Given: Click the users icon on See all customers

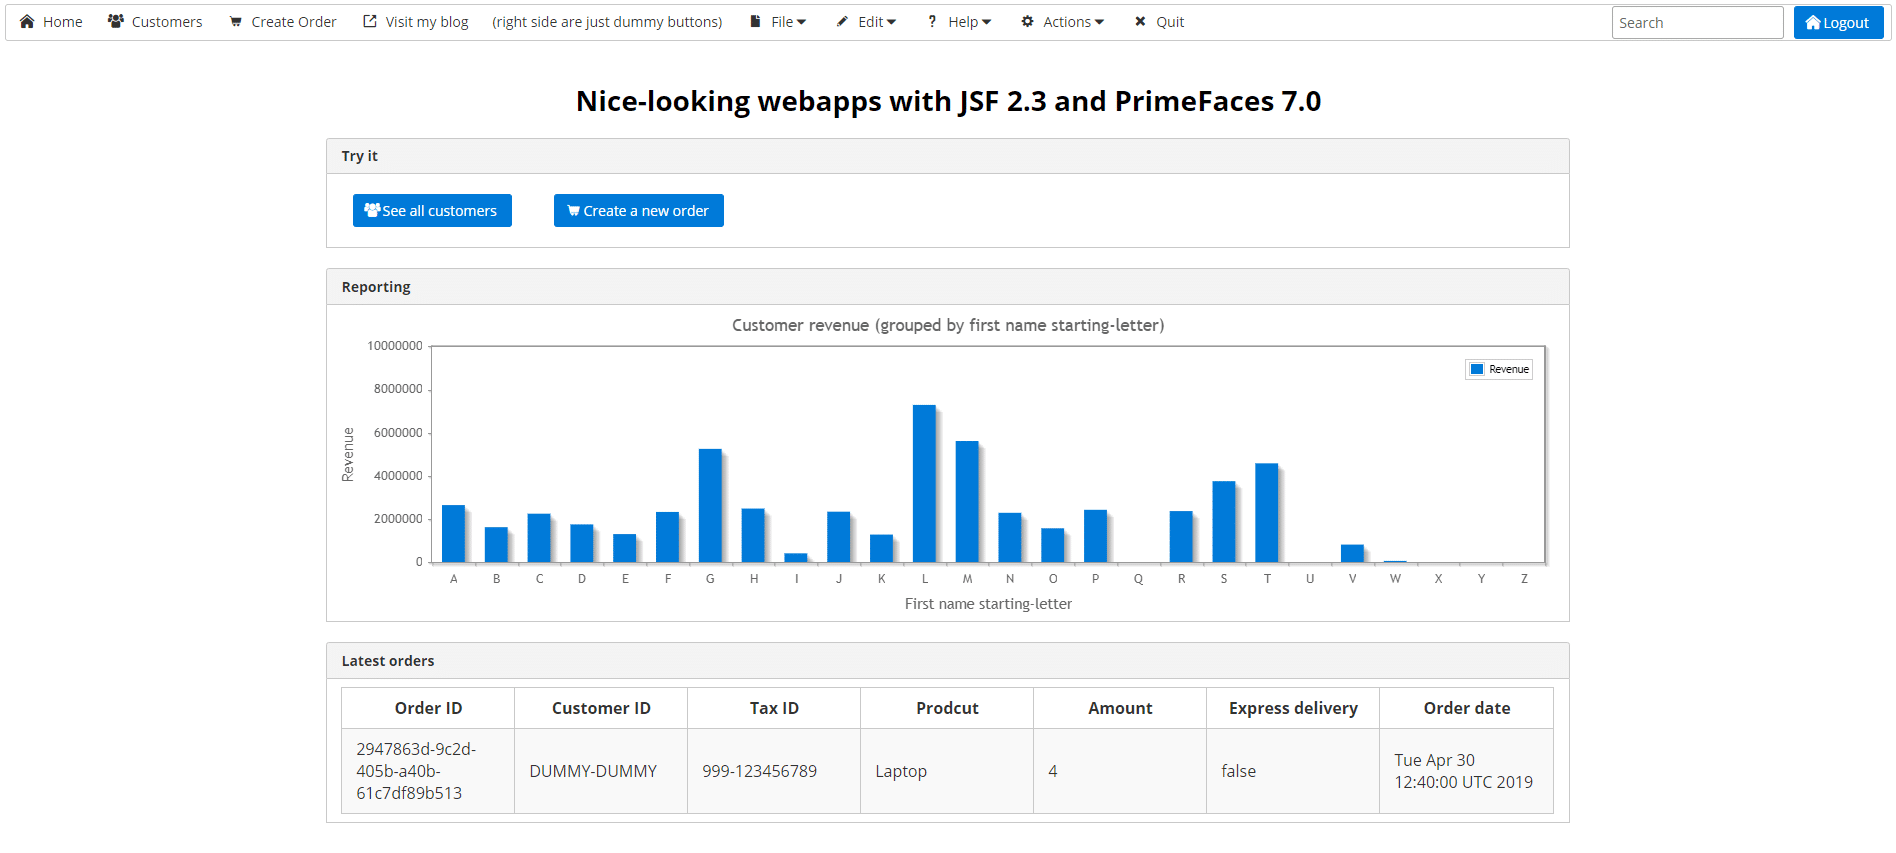Looking at the screenshot, I should (x=372, y=210).
